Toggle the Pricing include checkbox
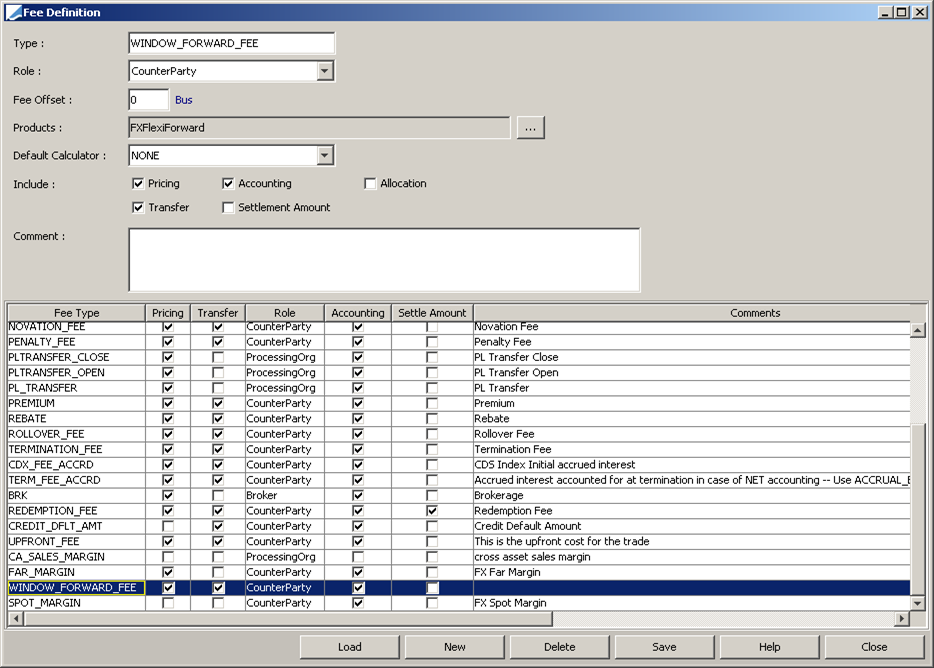The height and width of the screenshot is (668, 934). coord(138,184)
